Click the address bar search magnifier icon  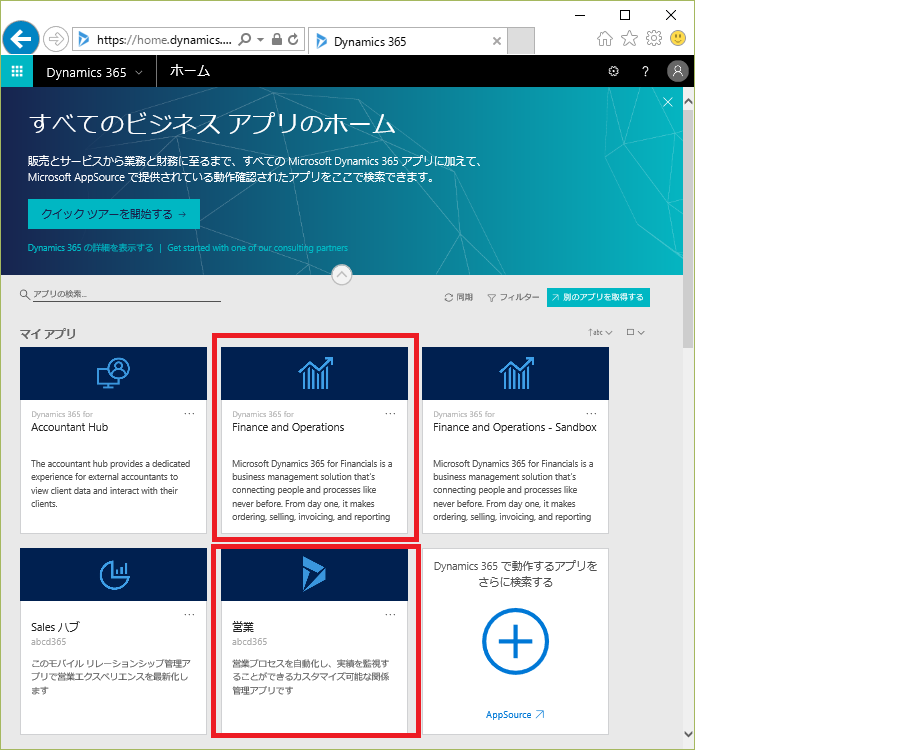pos(245,39)
